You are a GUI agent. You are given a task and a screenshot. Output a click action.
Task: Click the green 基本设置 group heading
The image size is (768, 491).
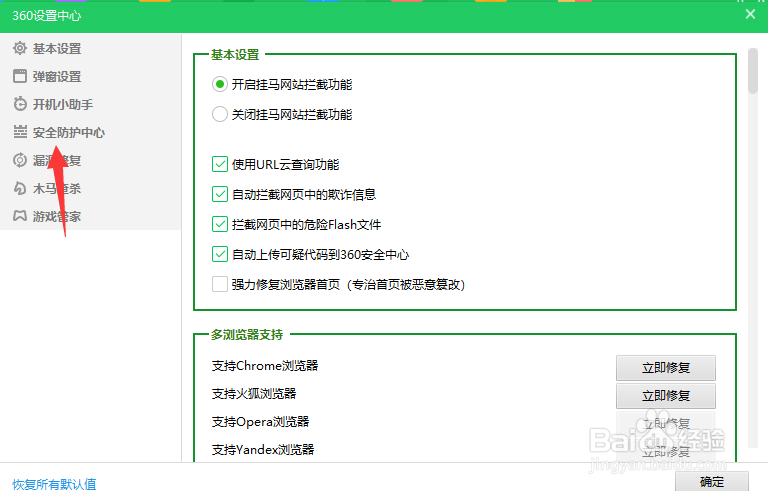tap(235, 54)
